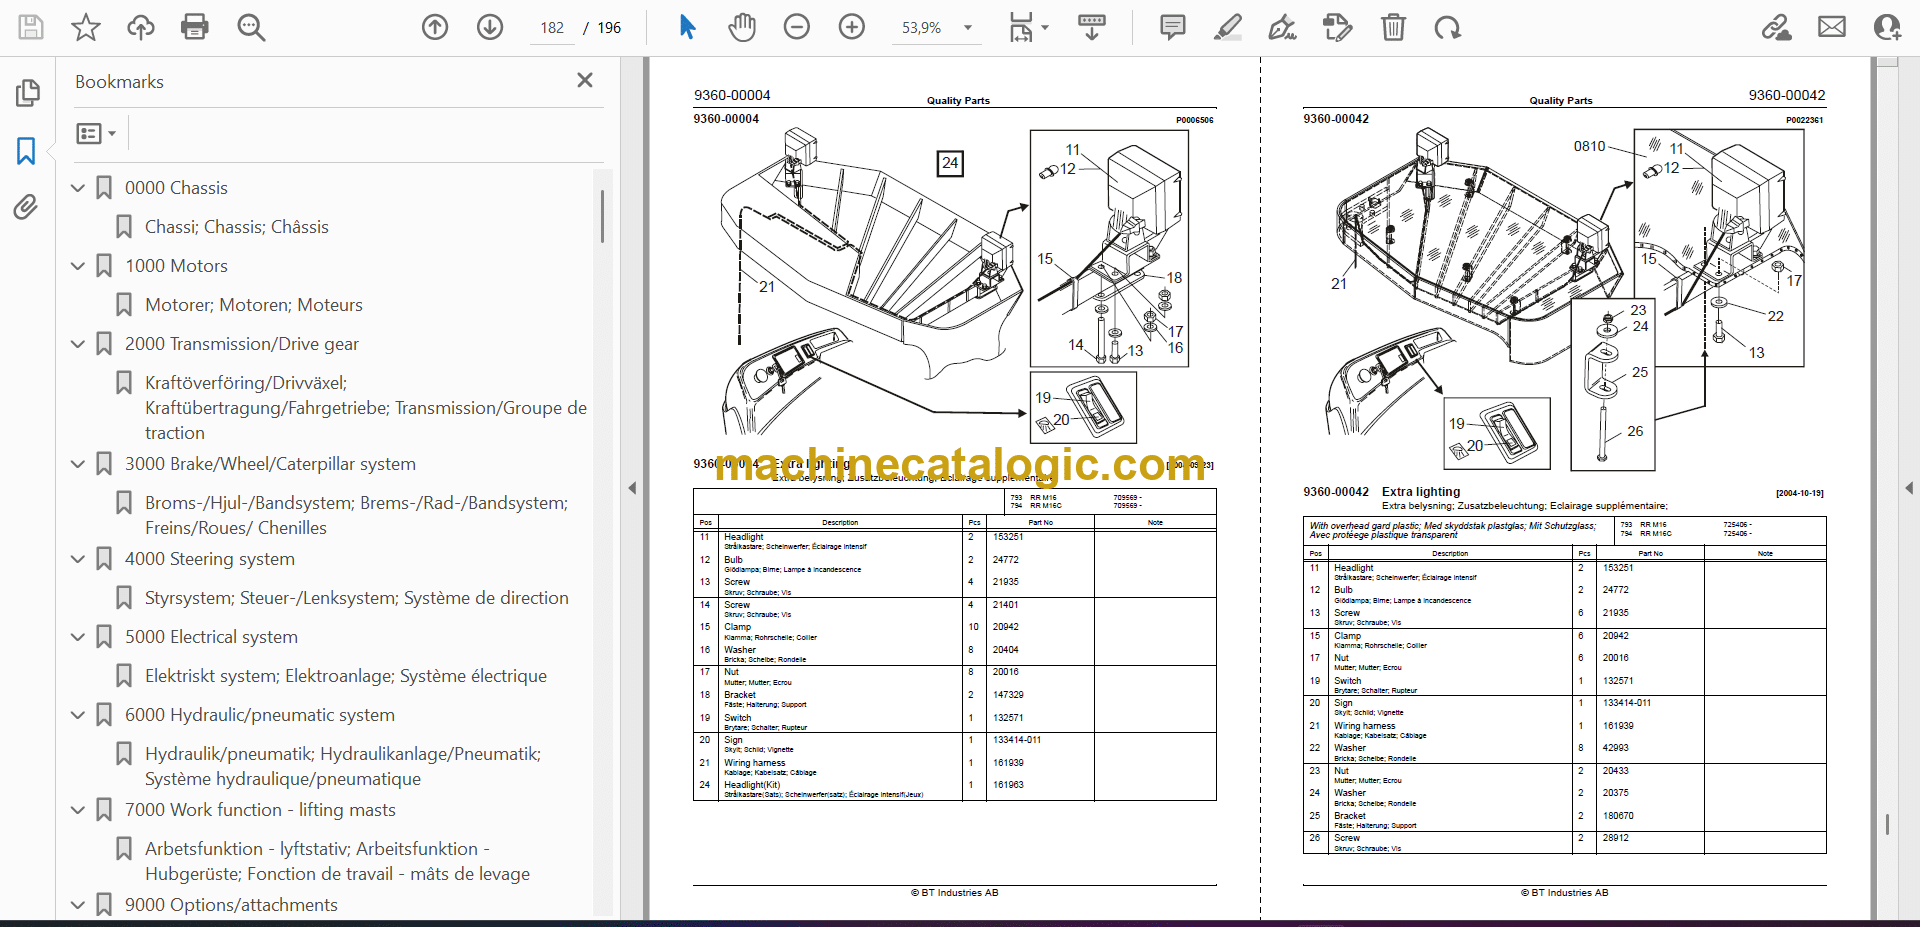Choose the selection arrow tool

tap(687, 27)
